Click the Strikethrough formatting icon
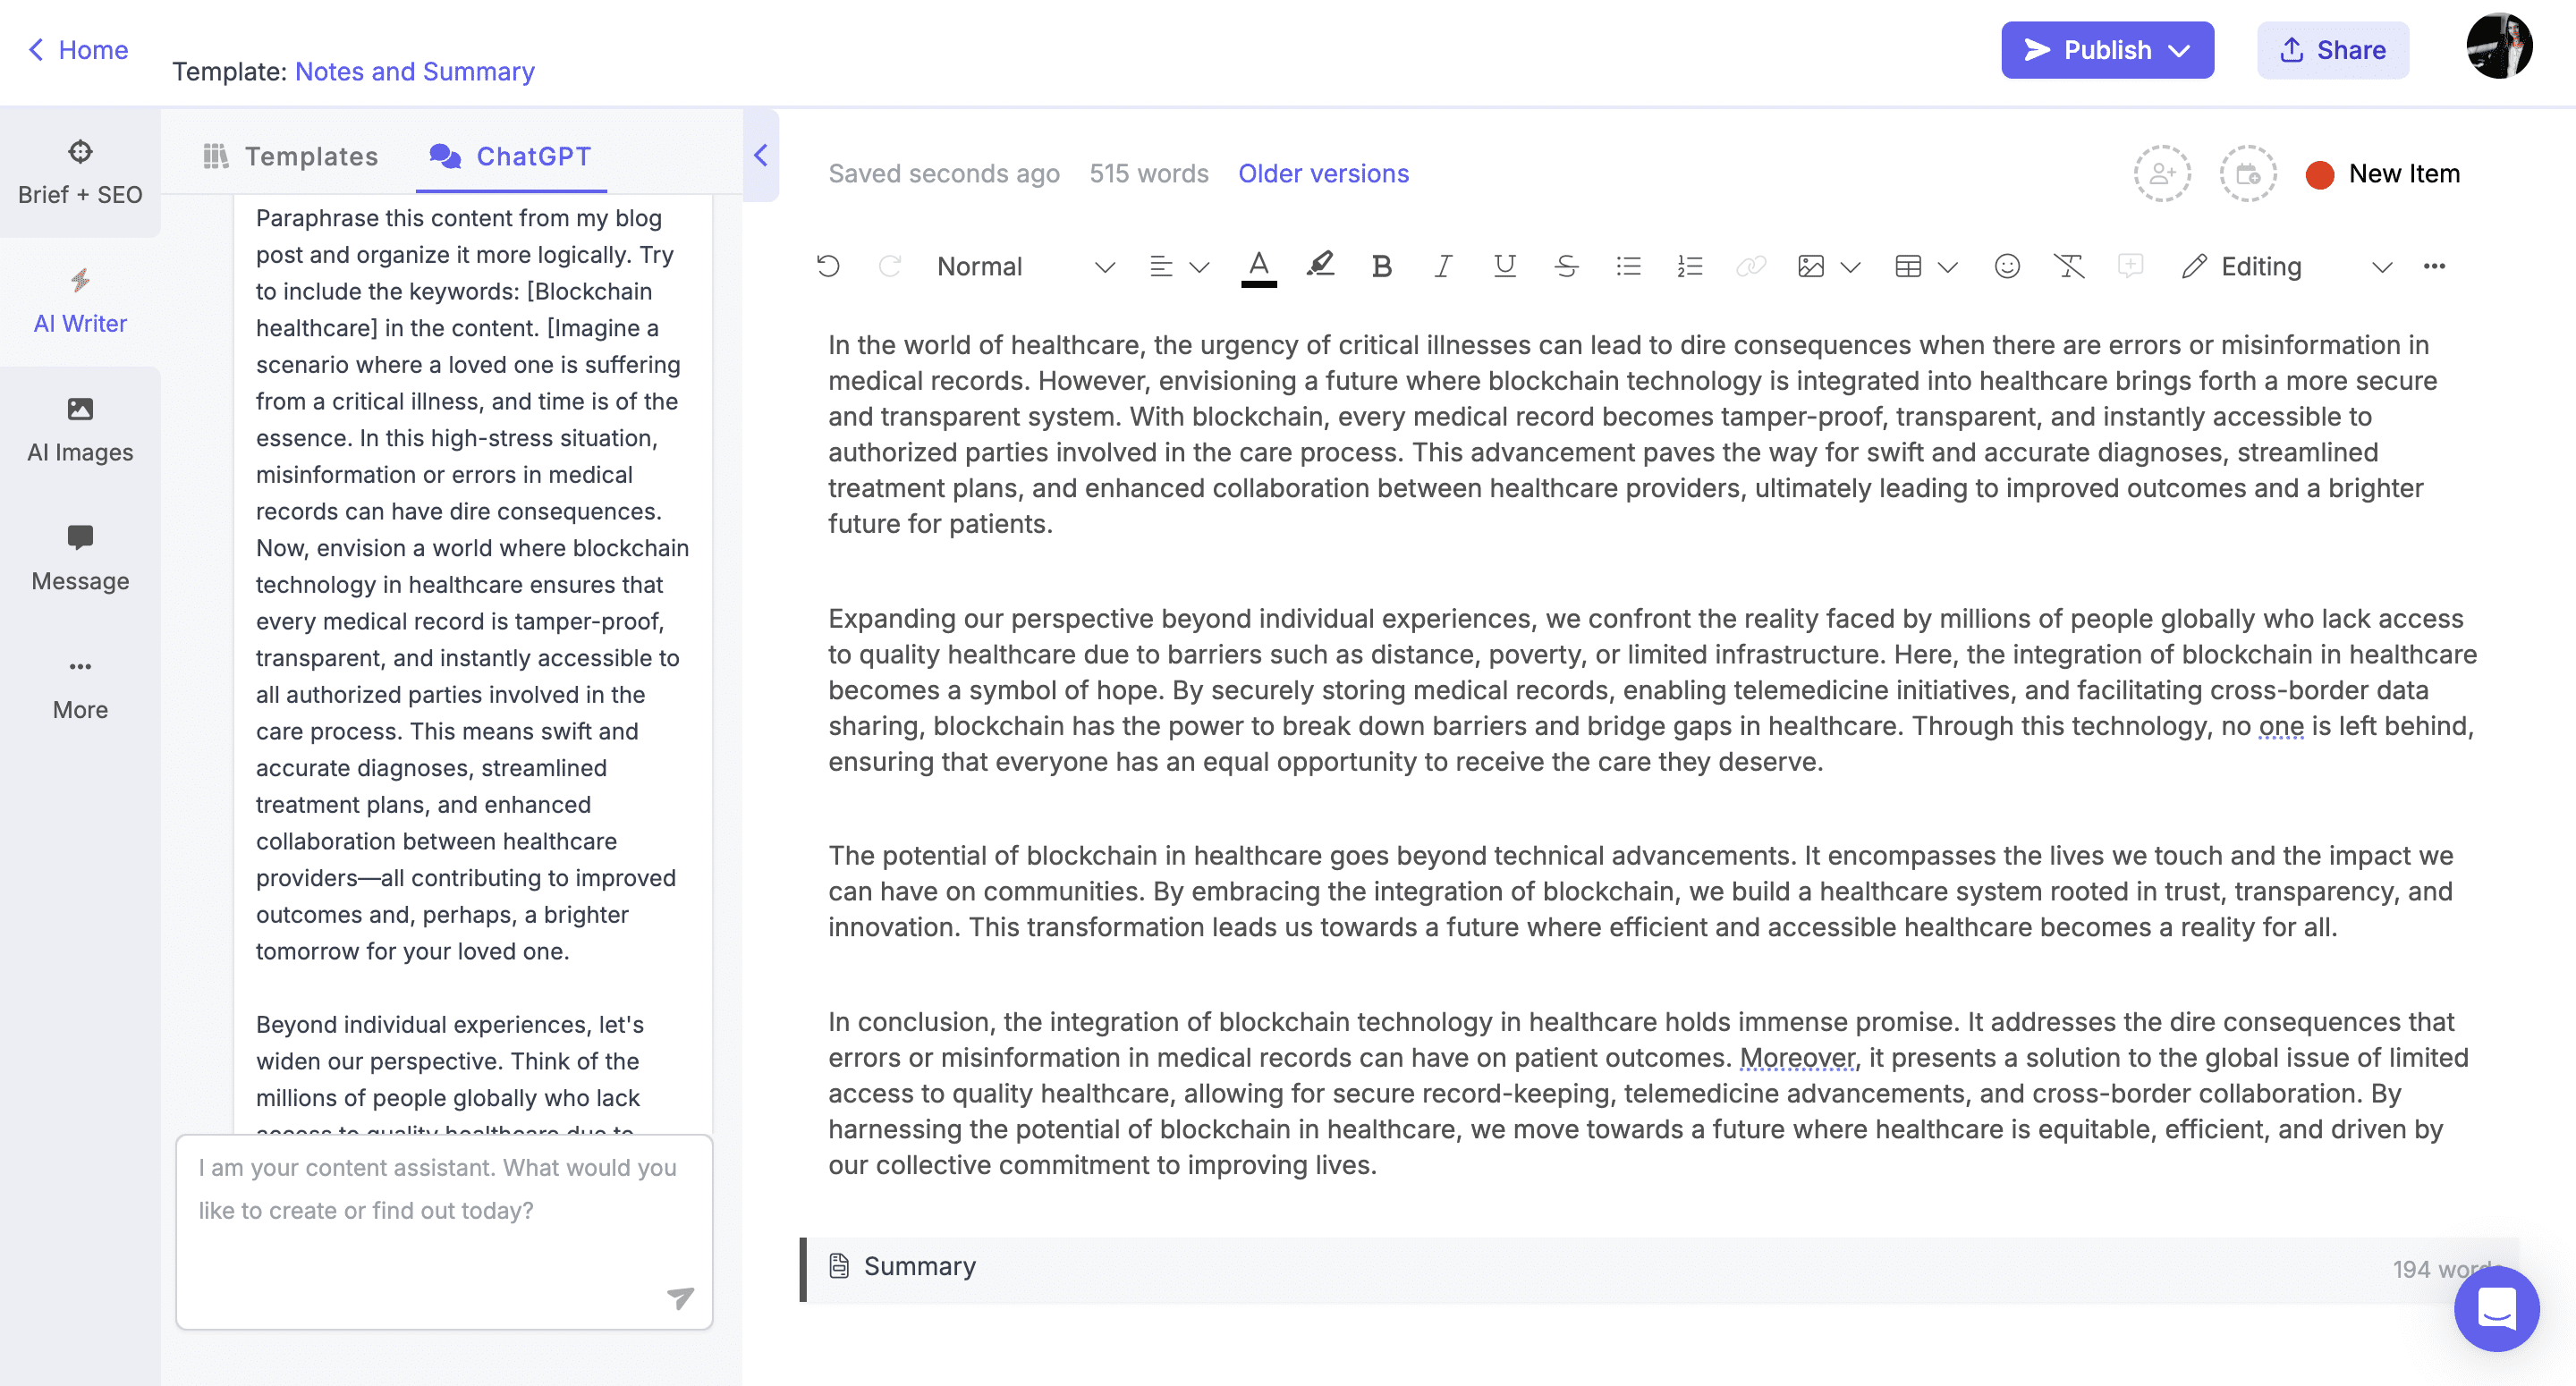This screenshot has width=2576, height=1386. coord(1563,265)
